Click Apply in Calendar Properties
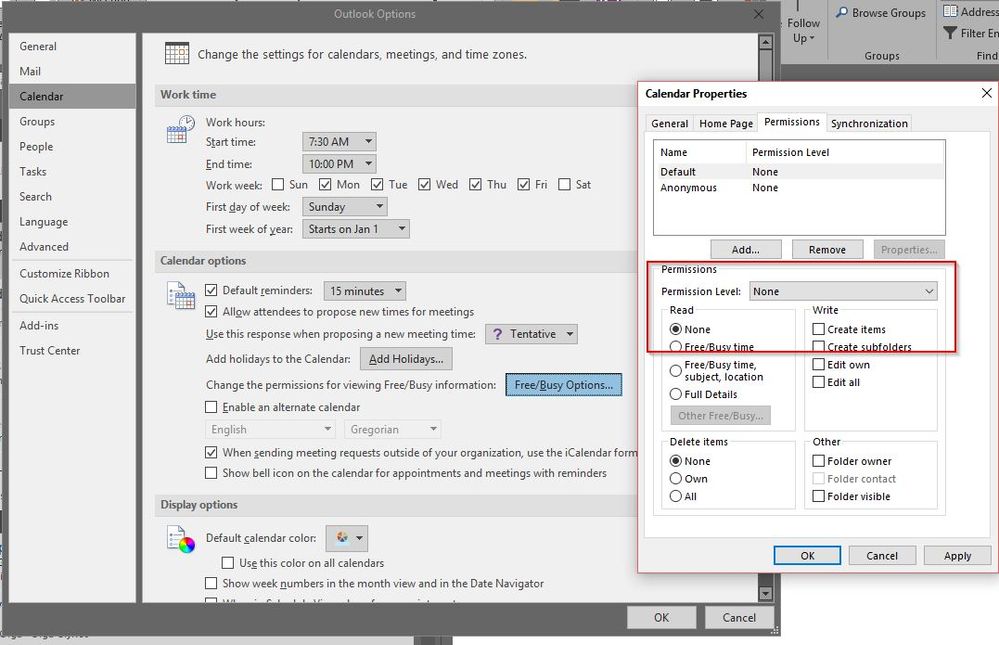 (957, 555)
